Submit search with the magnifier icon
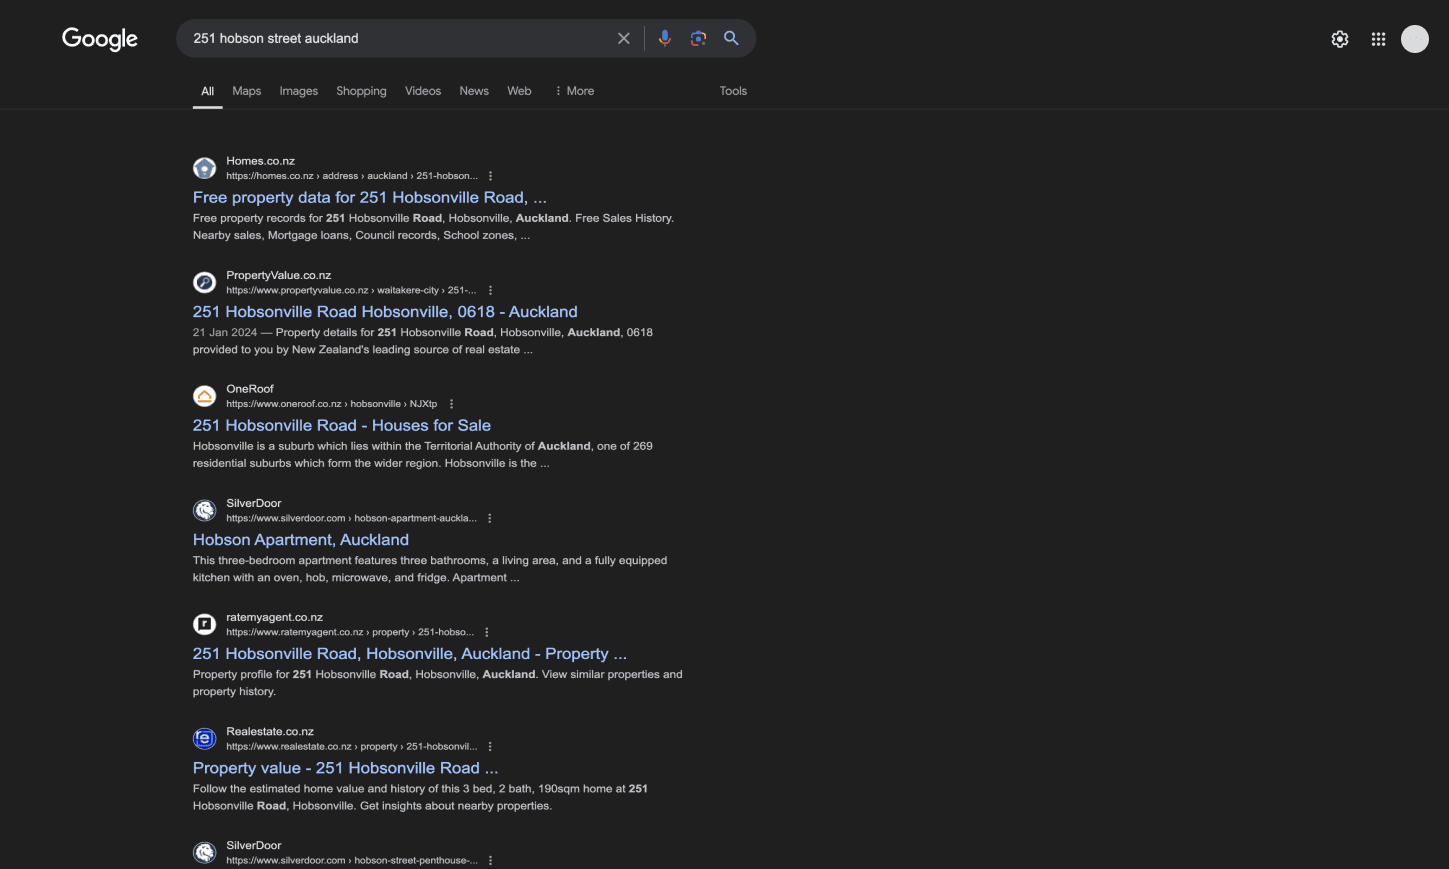Viewport: 1449px width, 869px height. tap(732, 38)
